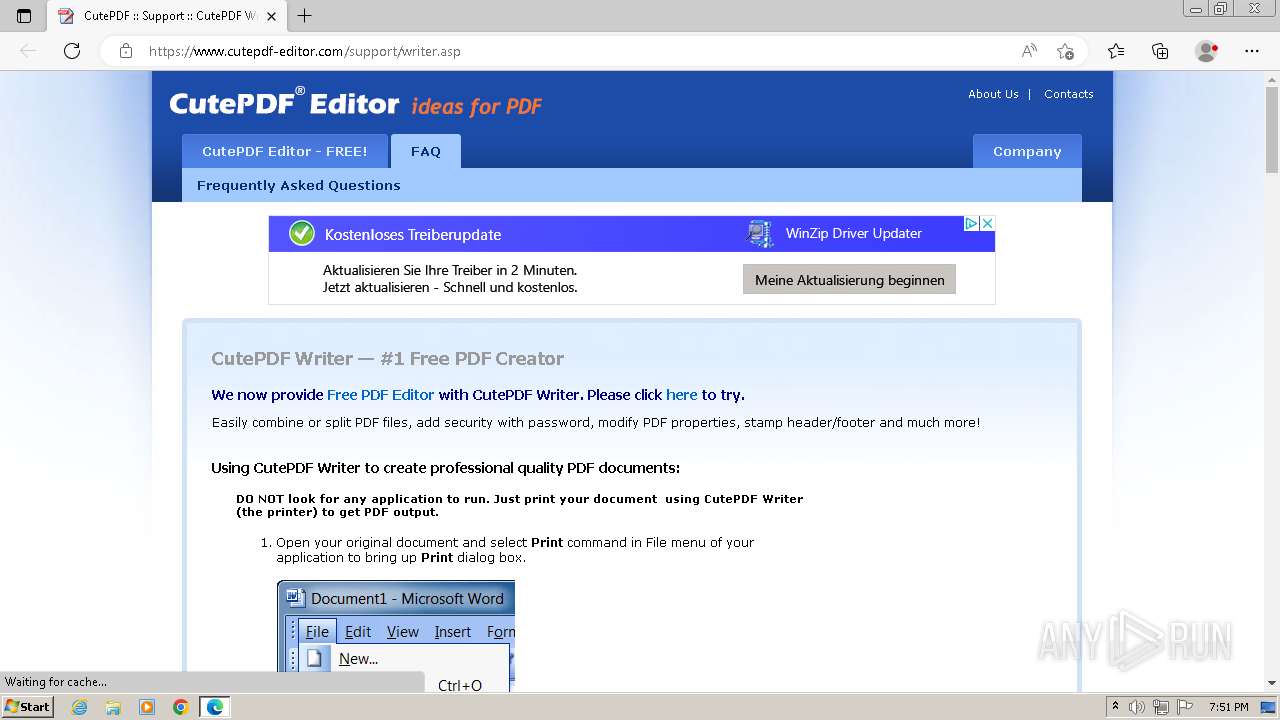Open the Collections icon

(x=1160, y=51)
